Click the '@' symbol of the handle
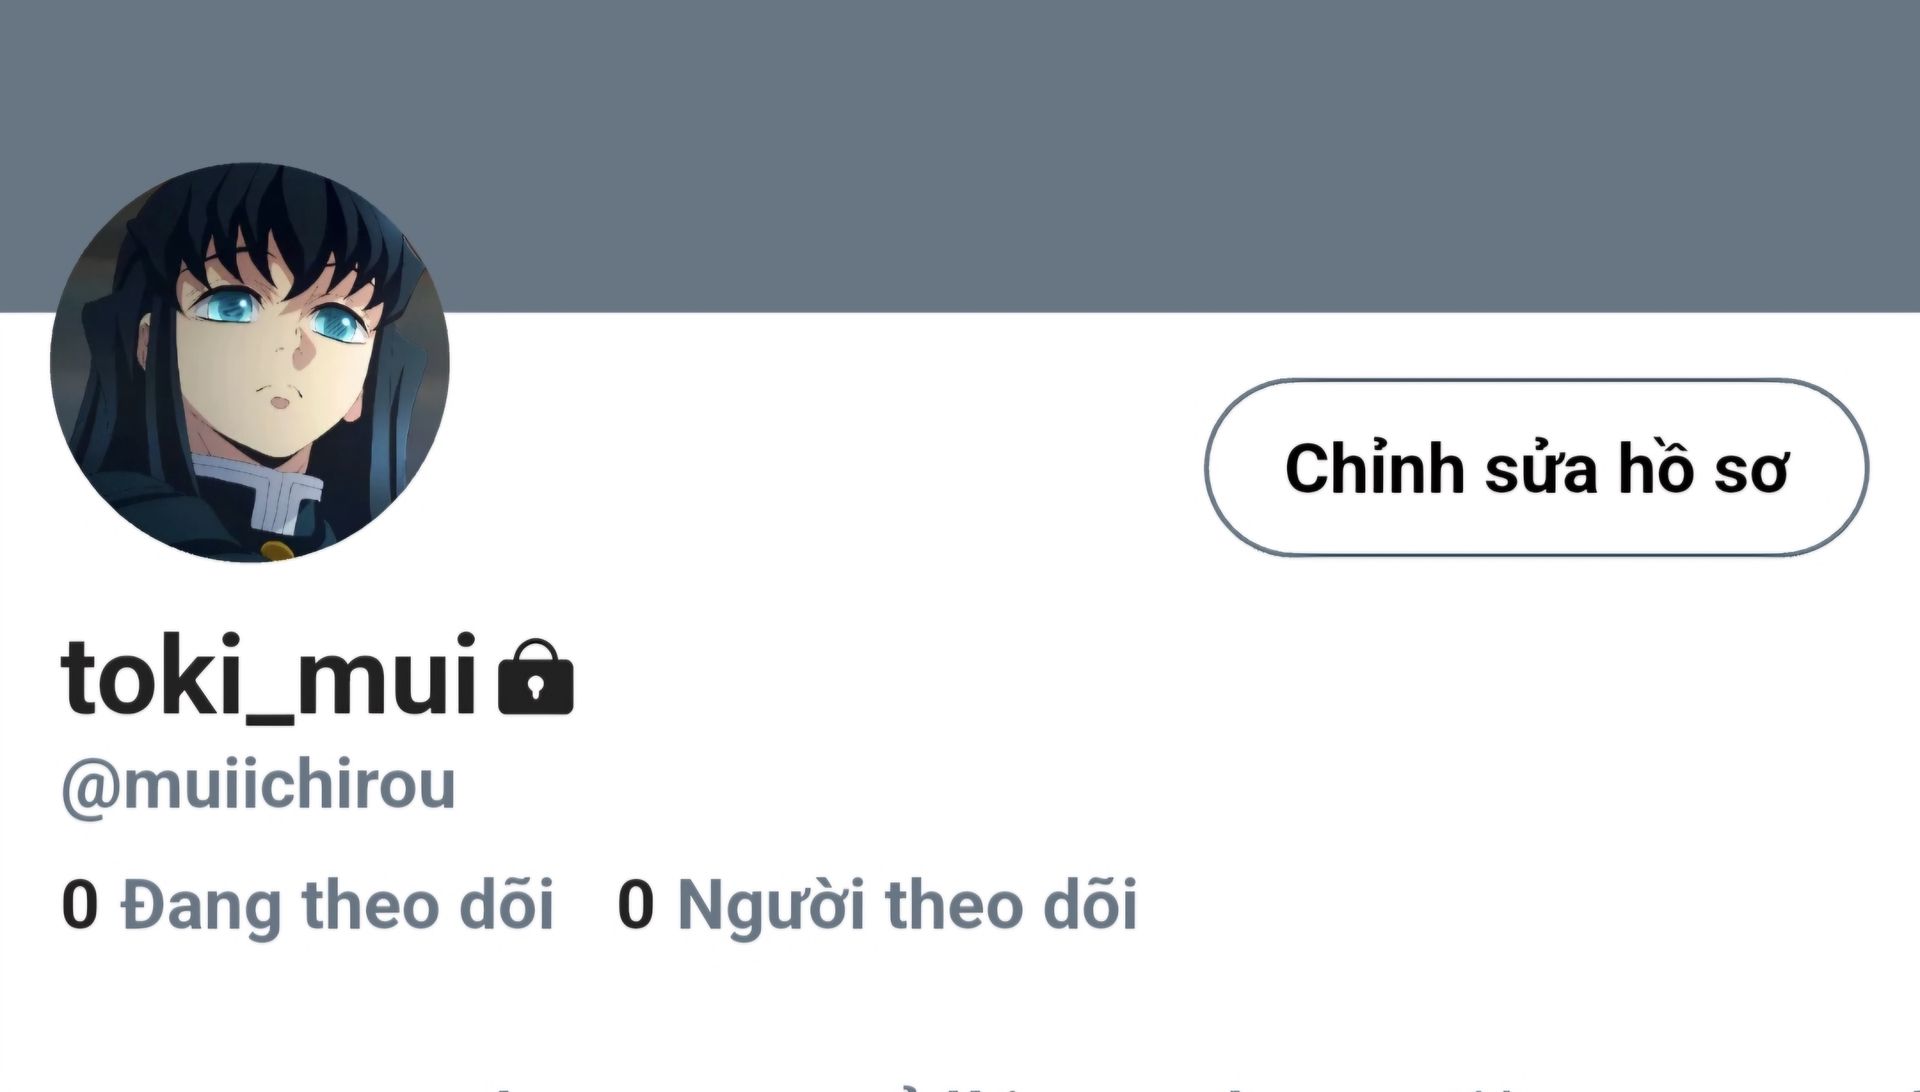The height and width of the screenshot is (1092, 1920). coord(90,788)
